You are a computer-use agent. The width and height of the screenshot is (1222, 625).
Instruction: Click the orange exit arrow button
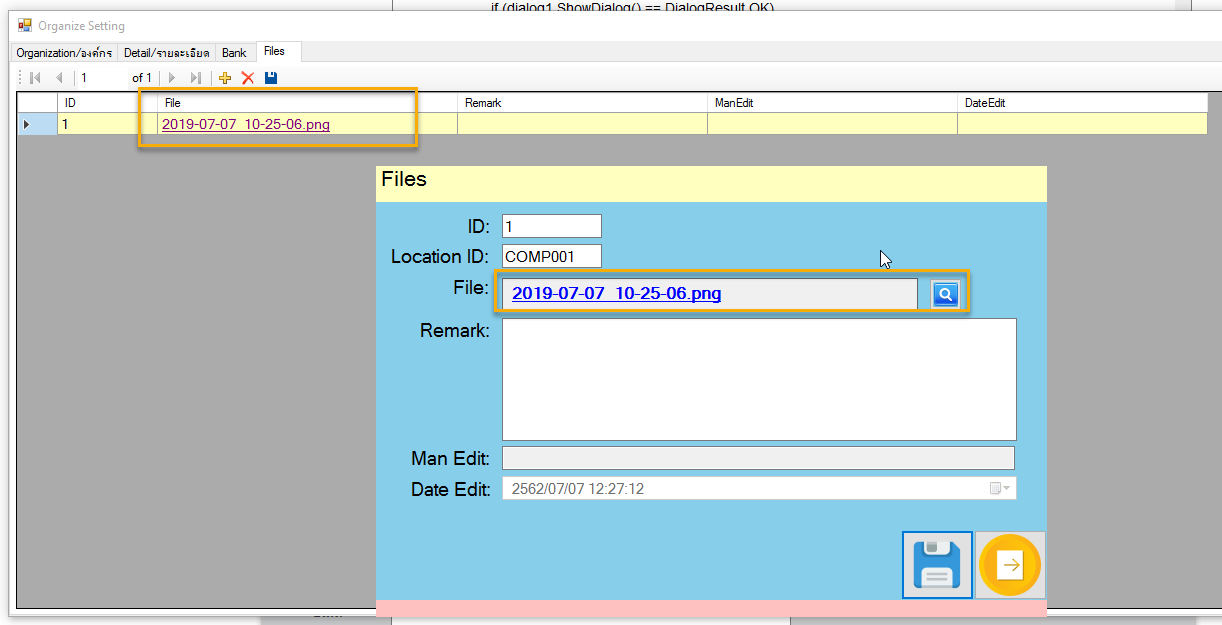click(x=1010, y=566)
